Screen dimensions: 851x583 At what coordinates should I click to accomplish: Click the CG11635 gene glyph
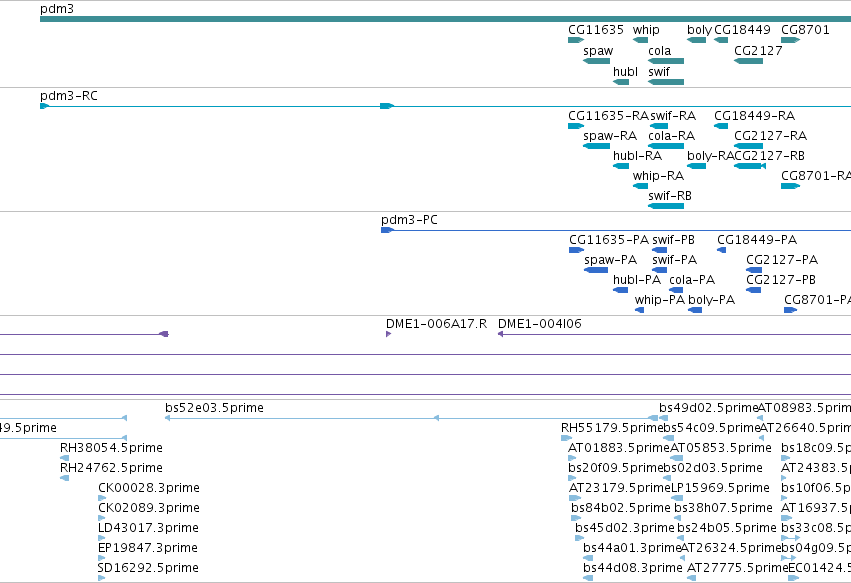(x=576, y=40)
